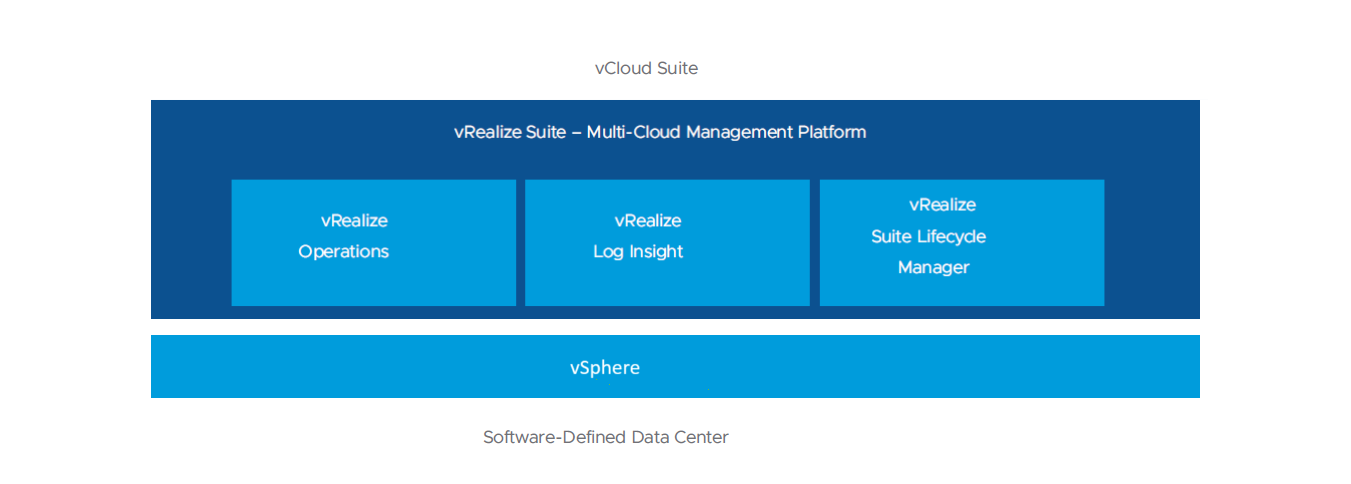Click the vRealize Log Insight box
The width and height of the screenshot is (1351, 484).
[x=667, y=242]
